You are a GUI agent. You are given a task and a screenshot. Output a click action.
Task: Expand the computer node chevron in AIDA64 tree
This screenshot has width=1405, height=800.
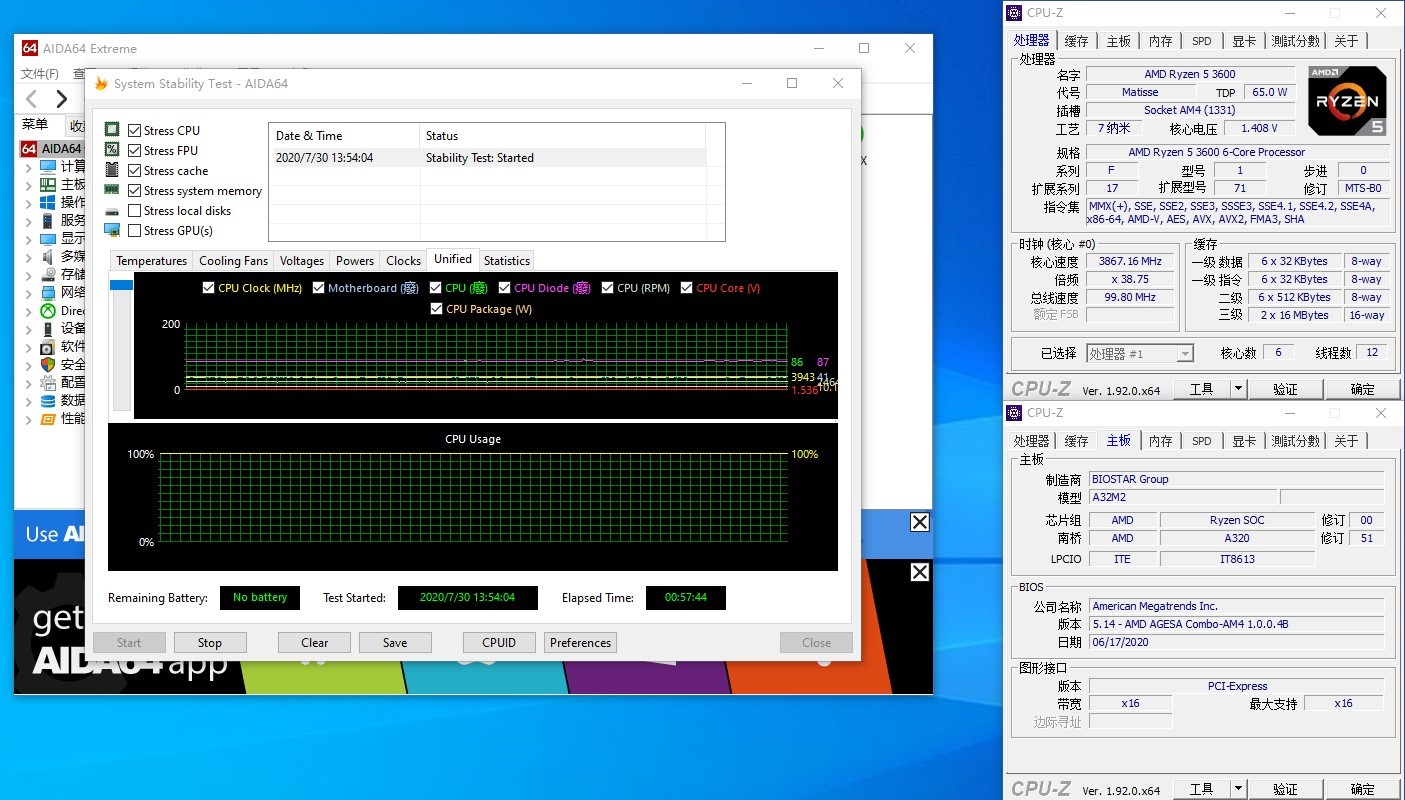tap(28, 167)
